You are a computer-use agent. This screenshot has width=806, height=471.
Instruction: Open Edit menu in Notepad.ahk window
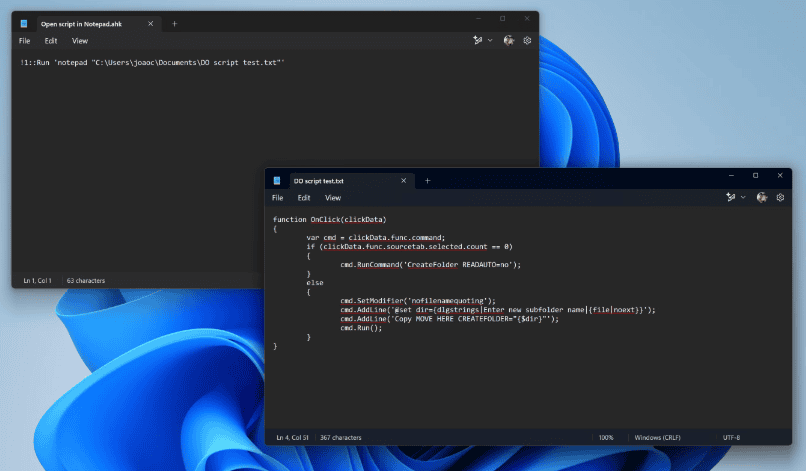51,41
